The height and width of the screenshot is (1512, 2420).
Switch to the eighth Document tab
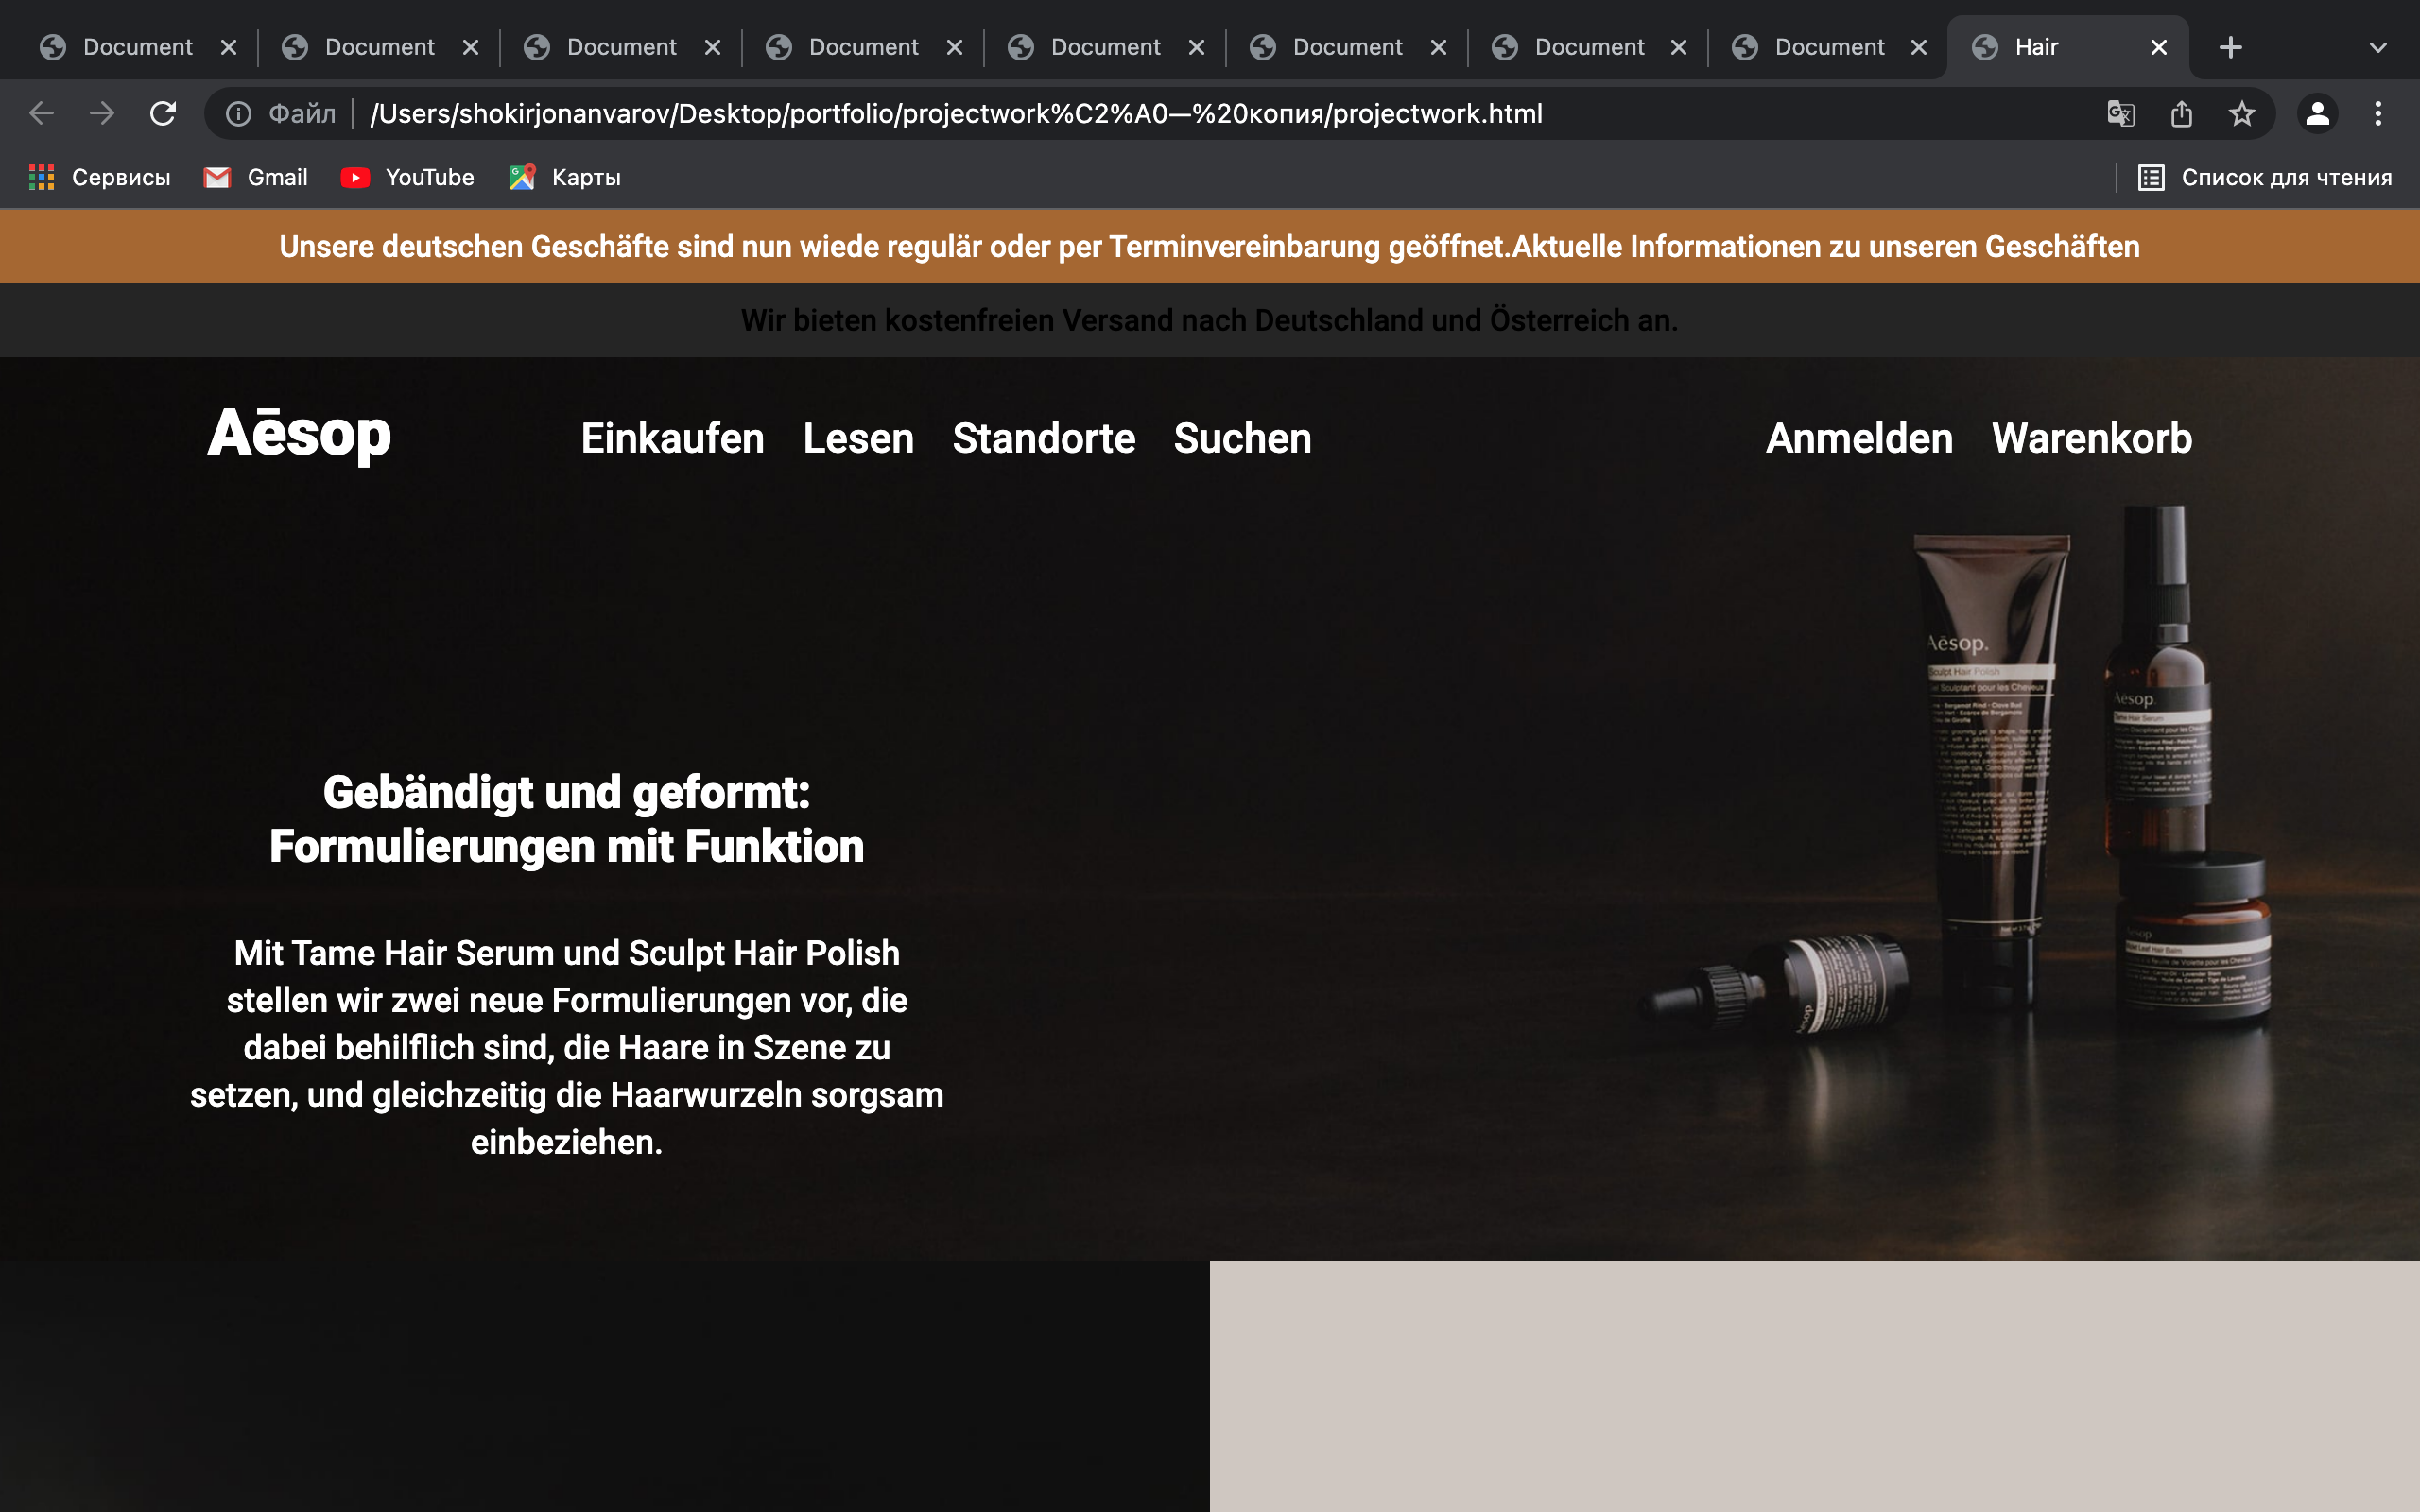click(x=1829, y=47)
